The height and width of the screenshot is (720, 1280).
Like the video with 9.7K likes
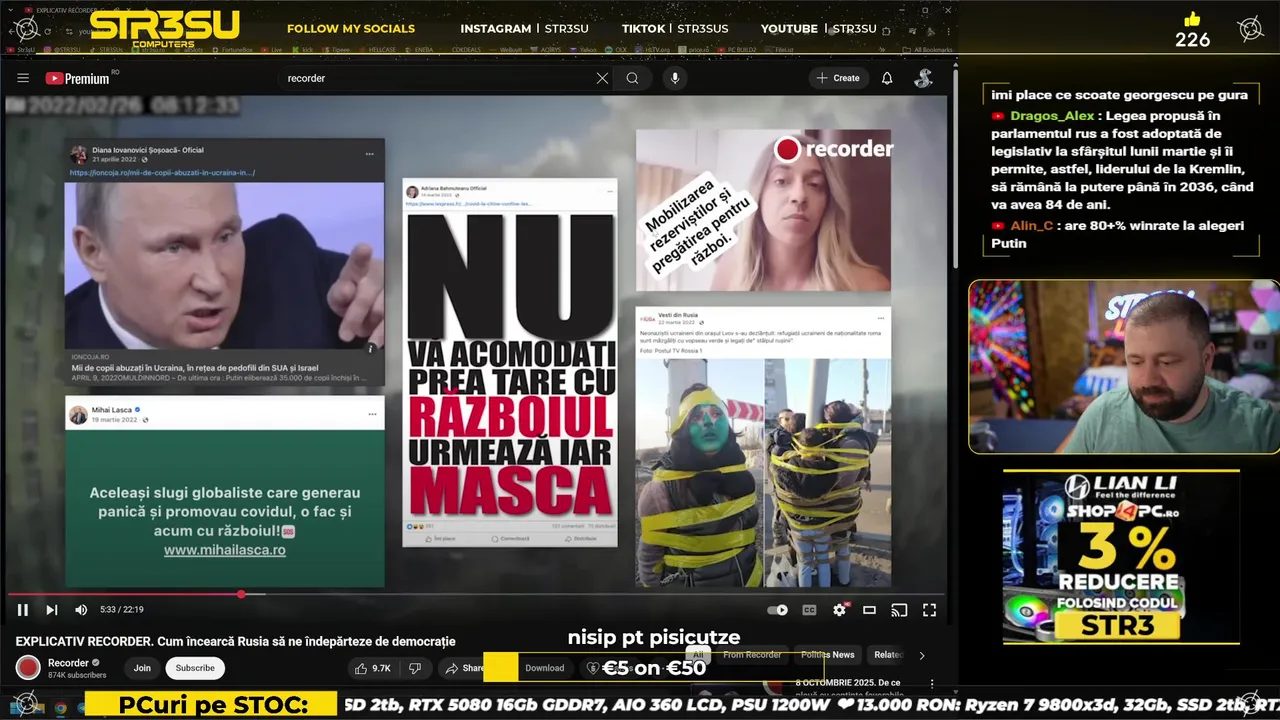pos(372,668)
